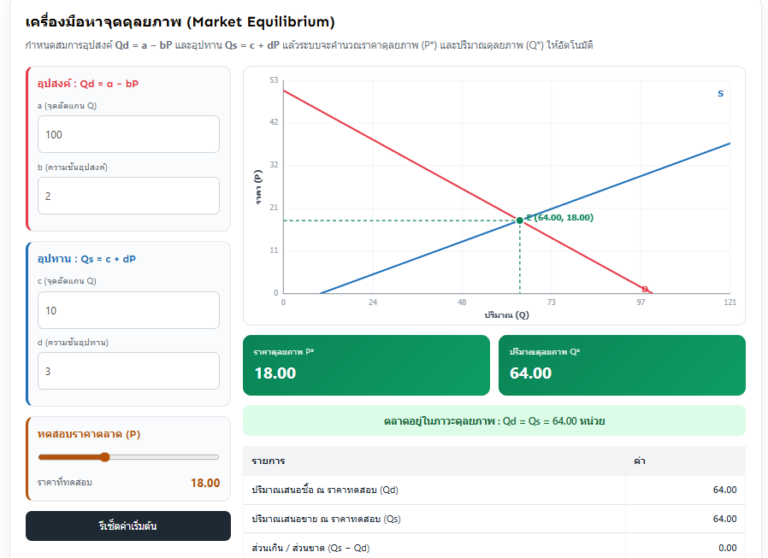Click the equilibrium price P* card showing 18.00
768x558 pixels.
pos(366,365)
